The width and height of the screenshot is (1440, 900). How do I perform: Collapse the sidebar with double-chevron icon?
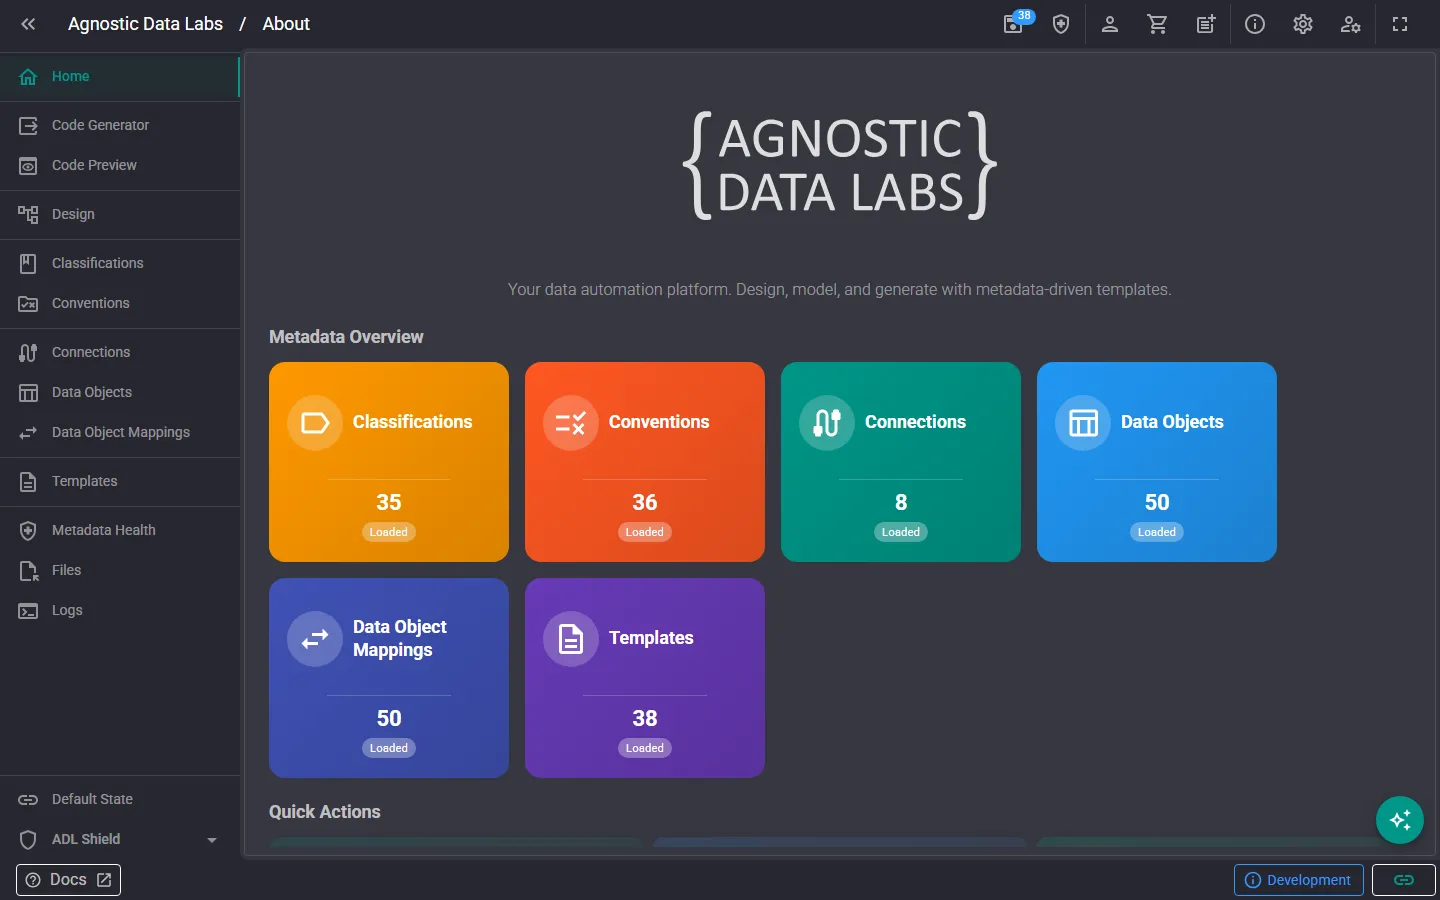(x=28, y=24)
